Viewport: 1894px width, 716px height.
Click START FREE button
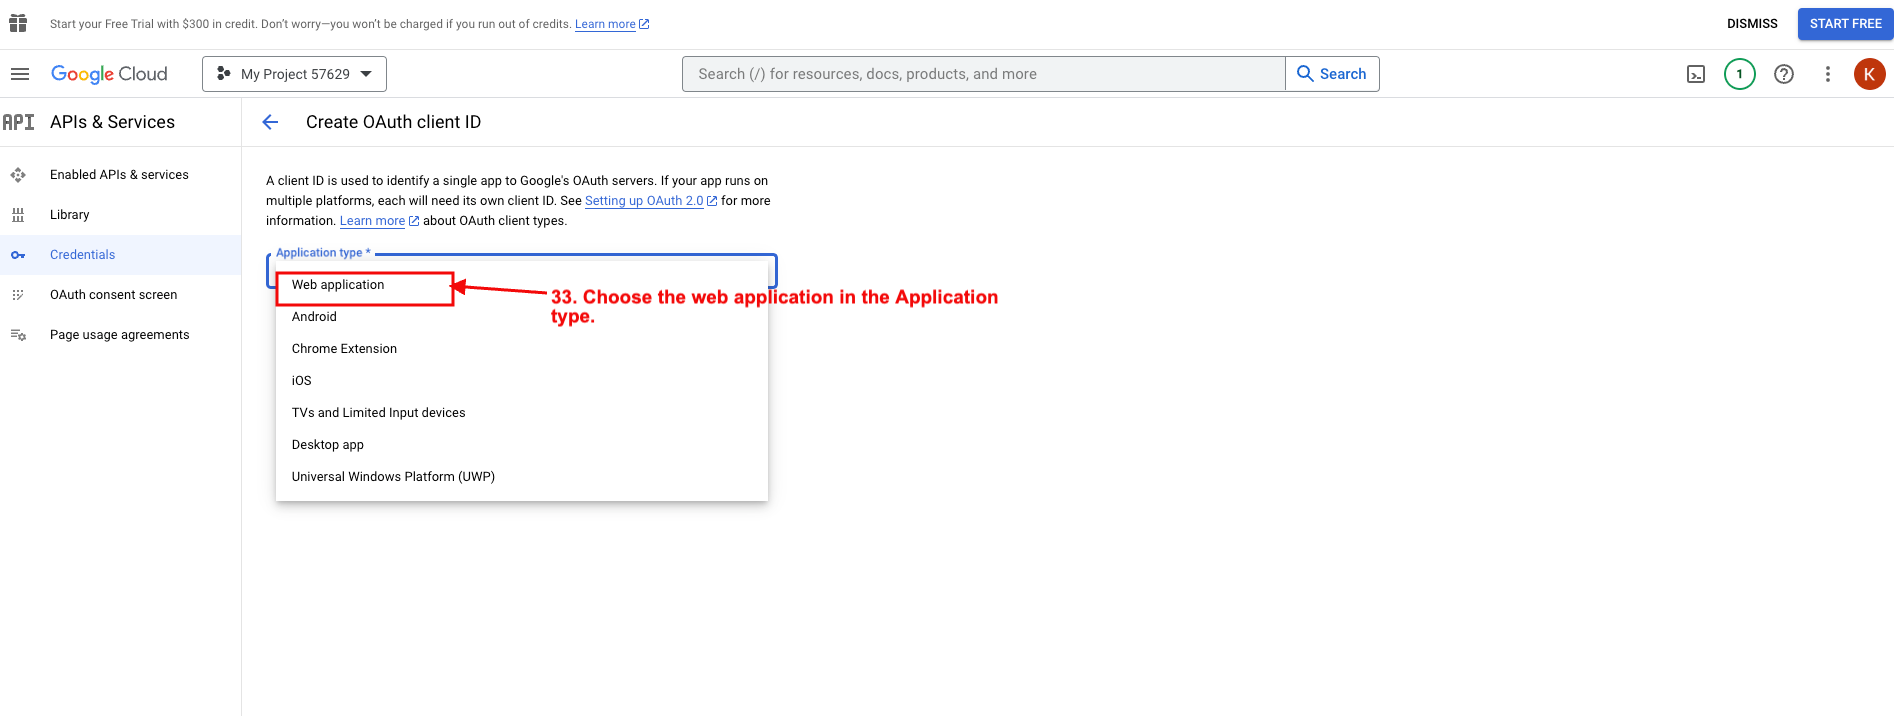point(1845,24)
